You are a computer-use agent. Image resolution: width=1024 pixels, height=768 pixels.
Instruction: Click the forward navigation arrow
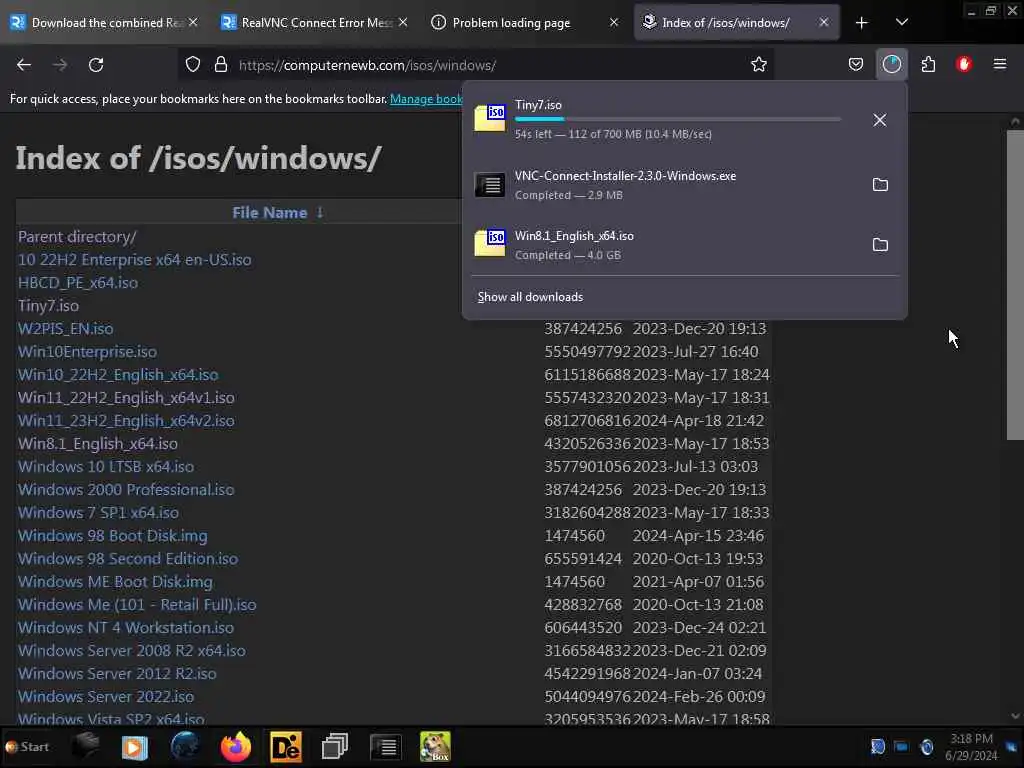click(x=60, y=65)
